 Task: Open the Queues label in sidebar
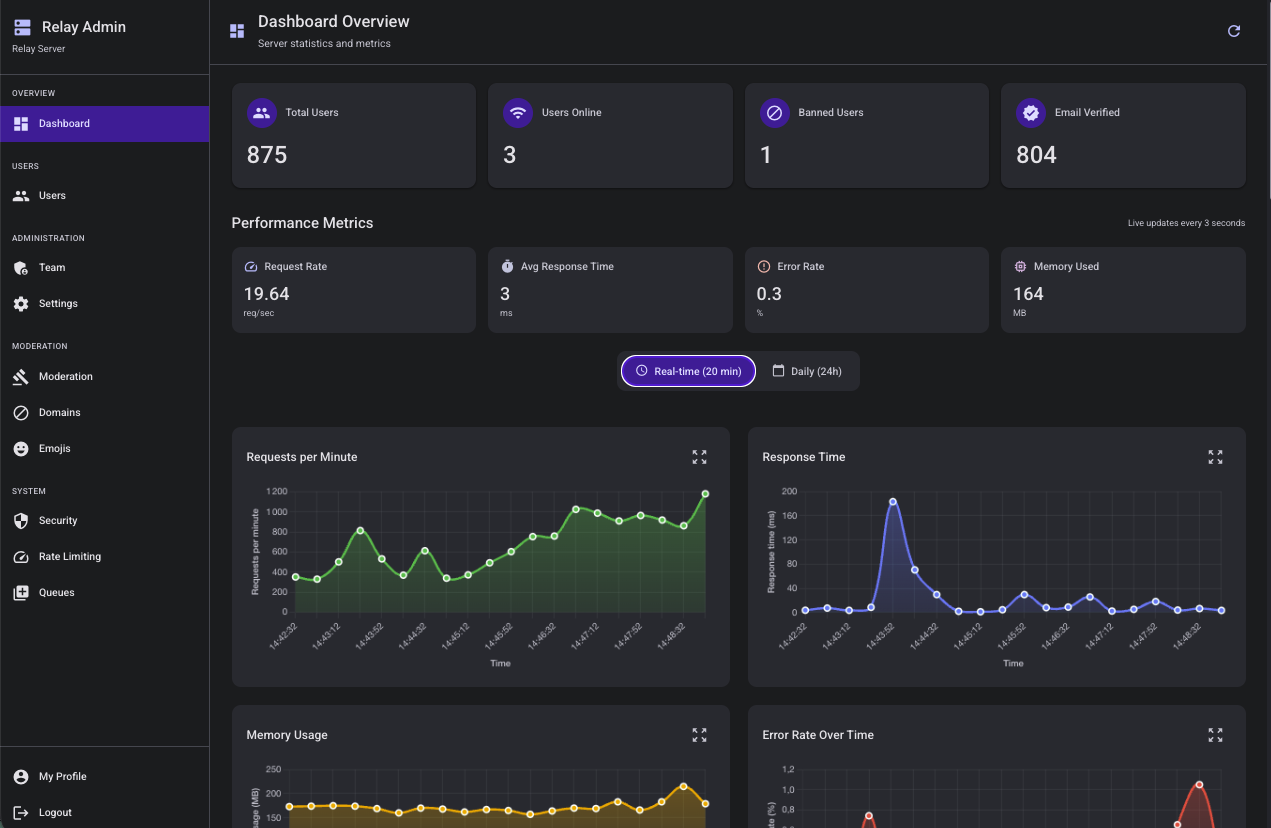coord(57,593)
